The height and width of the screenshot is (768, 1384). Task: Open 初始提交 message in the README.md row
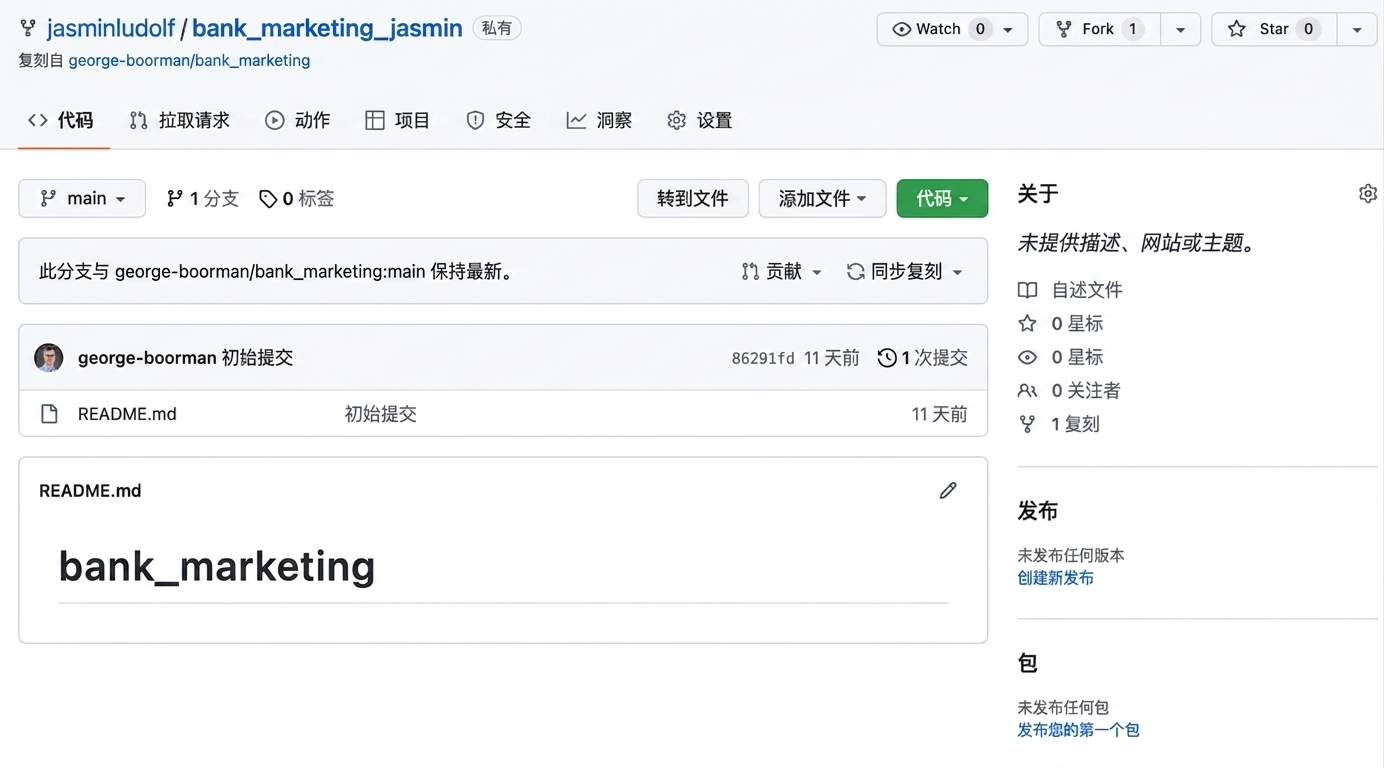(x=381, y=414)
